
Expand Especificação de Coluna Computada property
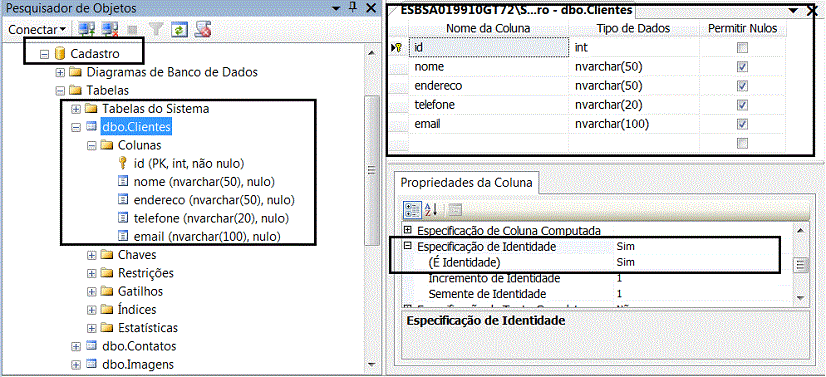tap(408, 230)
